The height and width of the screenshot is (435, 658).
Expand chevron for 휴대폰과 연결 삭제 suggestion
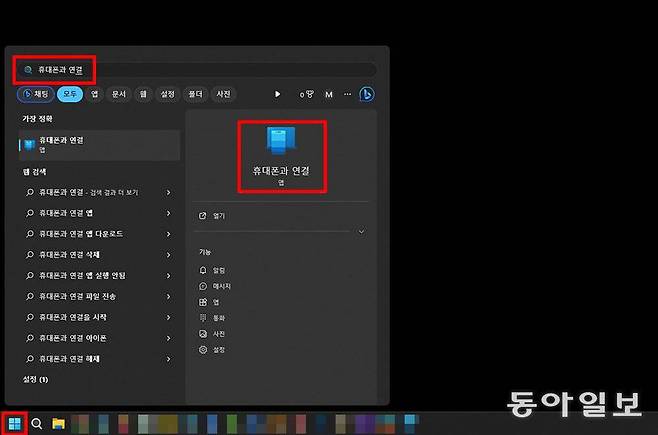click(168, 255)
